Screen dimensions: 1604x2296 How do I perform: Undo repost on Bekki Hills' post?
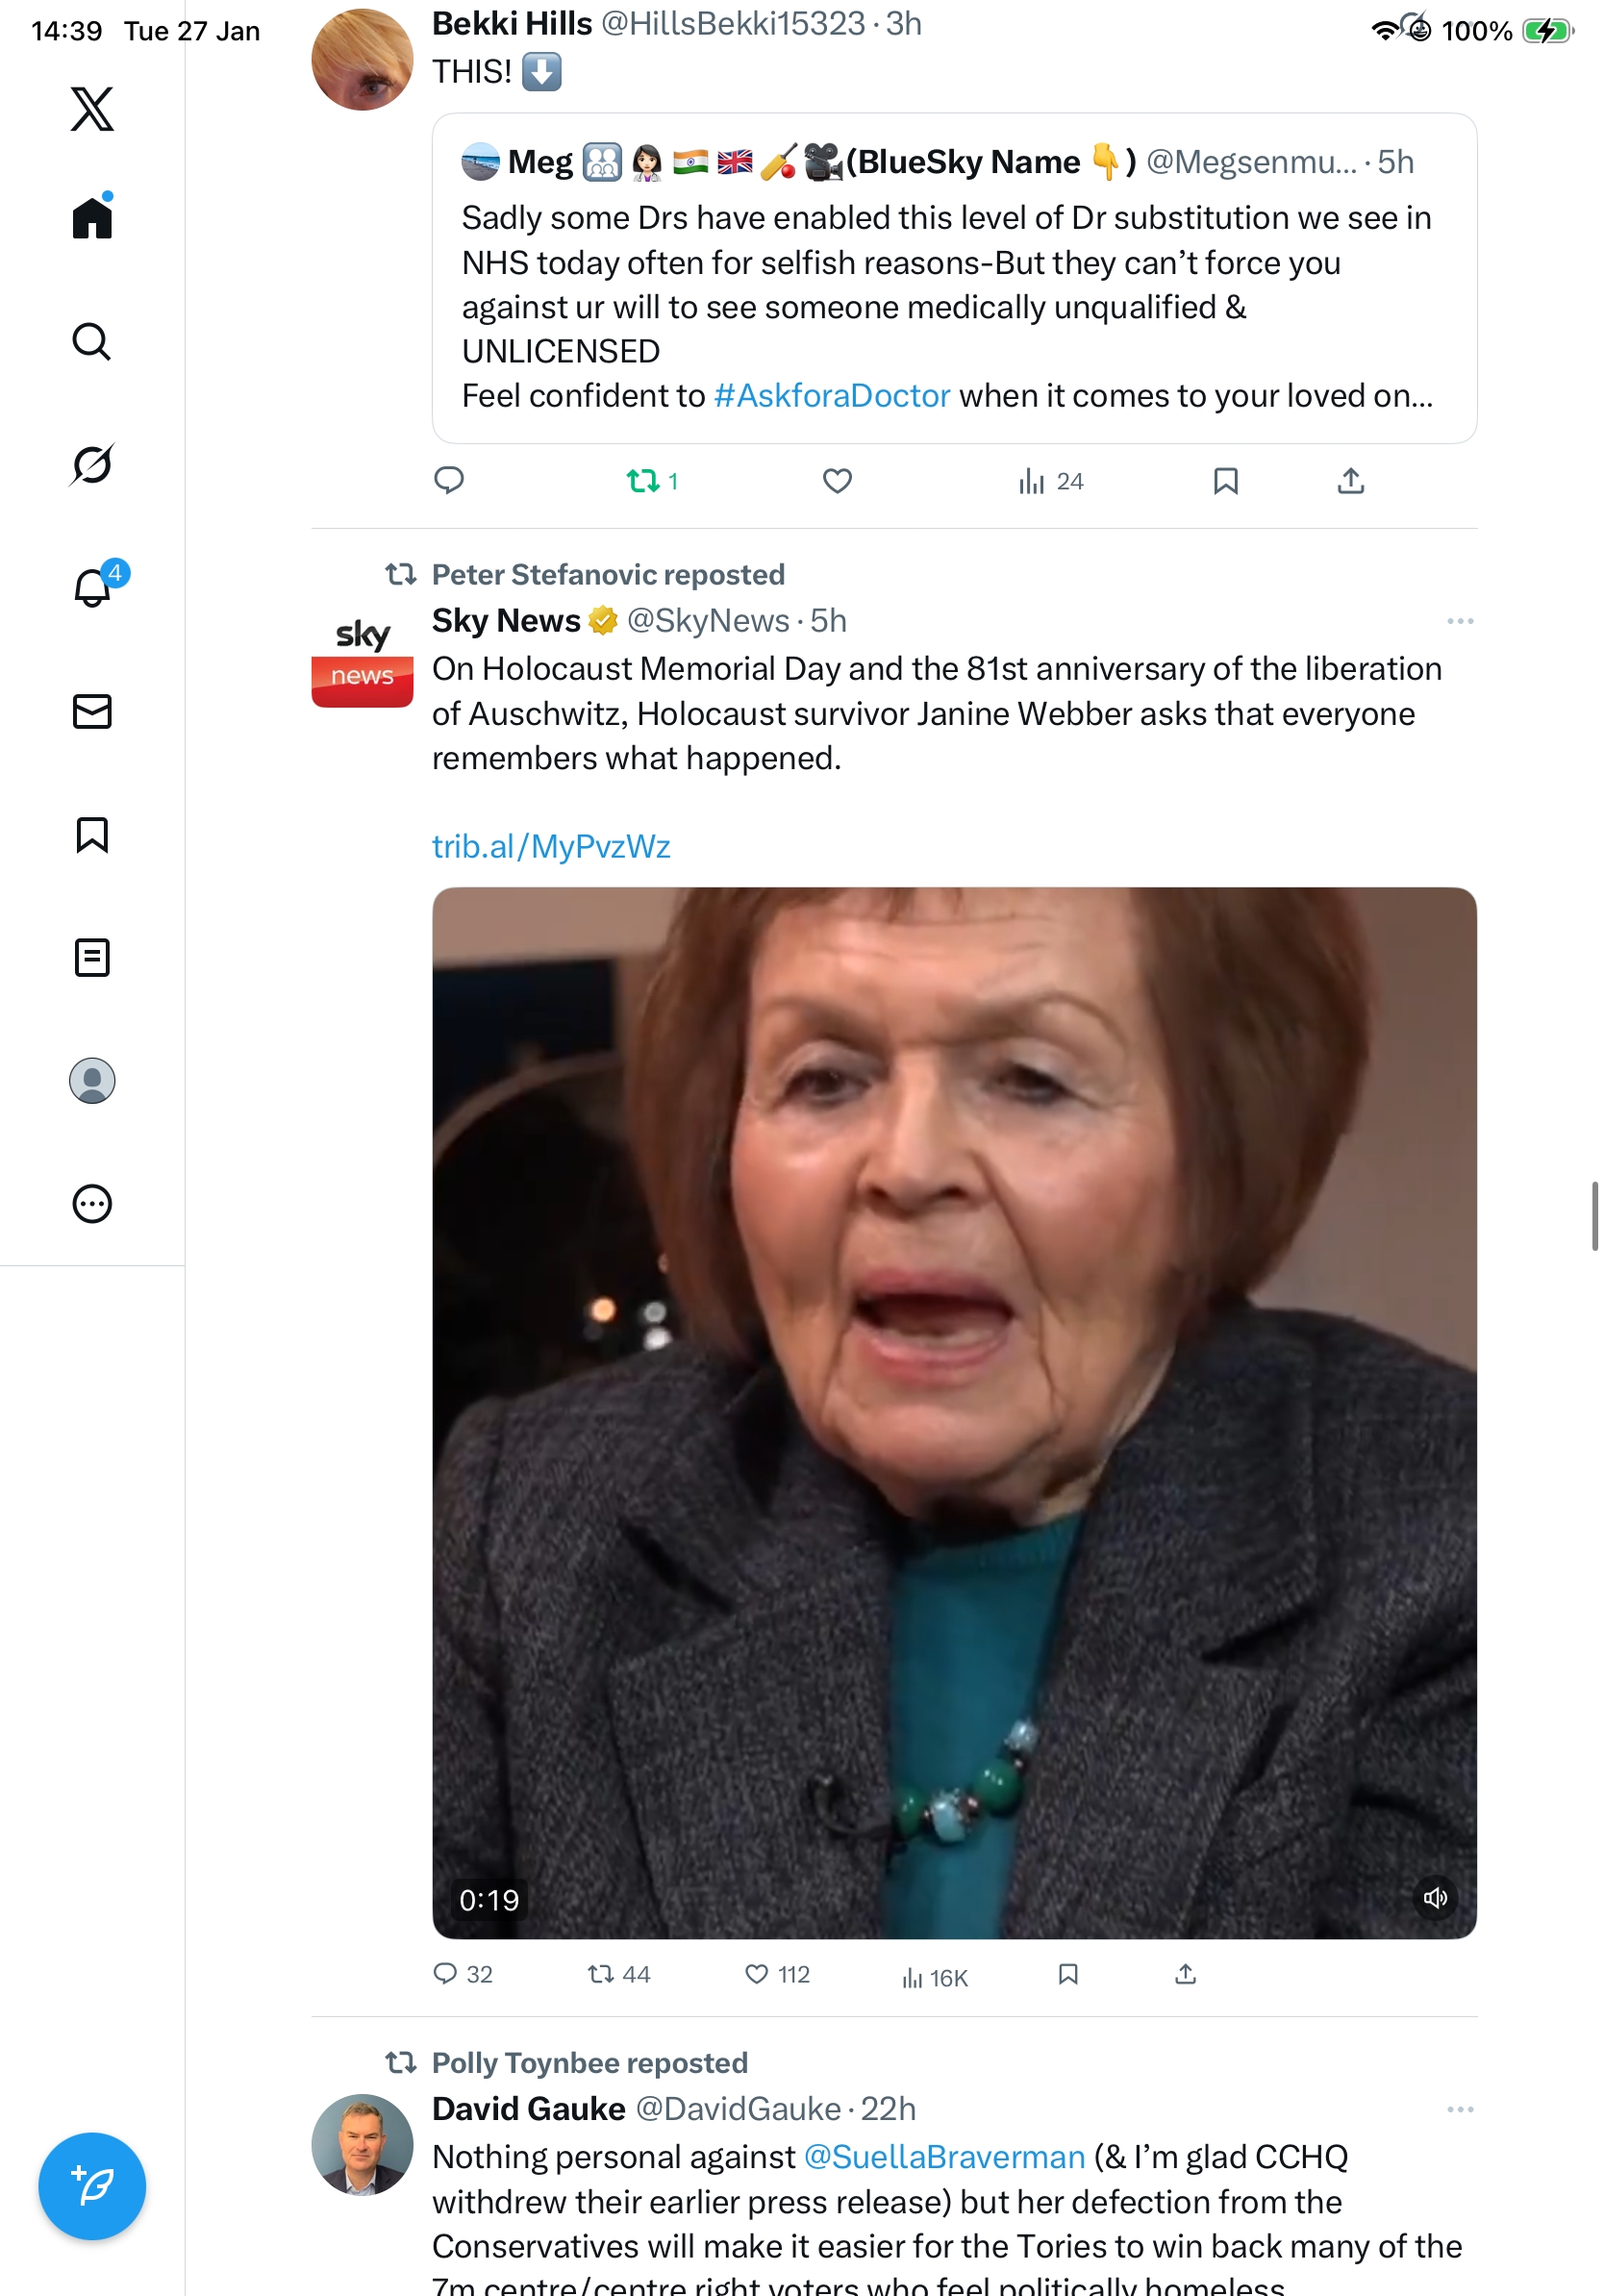click(x=643, y=481)
